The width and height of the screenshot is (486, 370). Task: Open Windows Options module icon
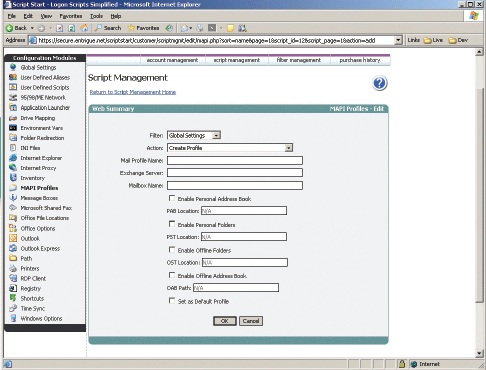(13, 318)
